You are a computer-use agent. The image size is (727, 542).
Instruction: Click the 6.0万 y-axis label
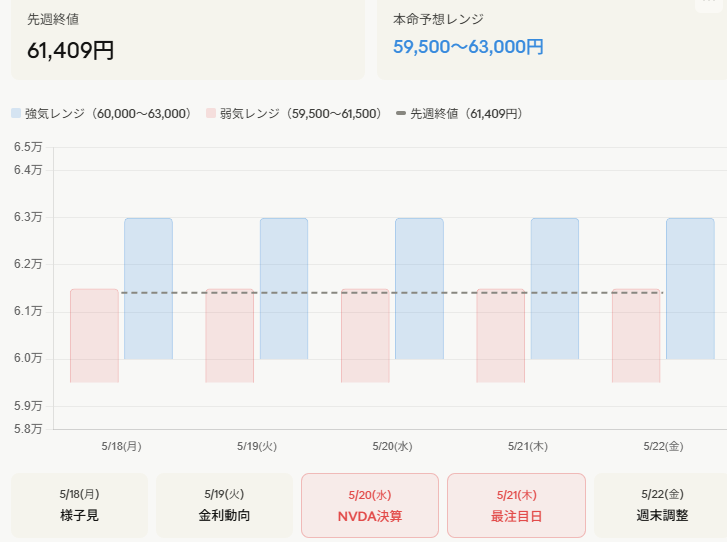[x=28, y=358]
